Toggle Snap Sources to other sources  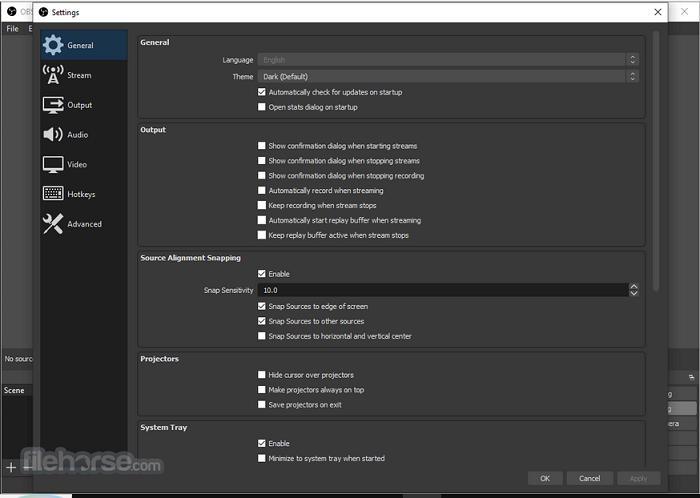tap(262, 321)
